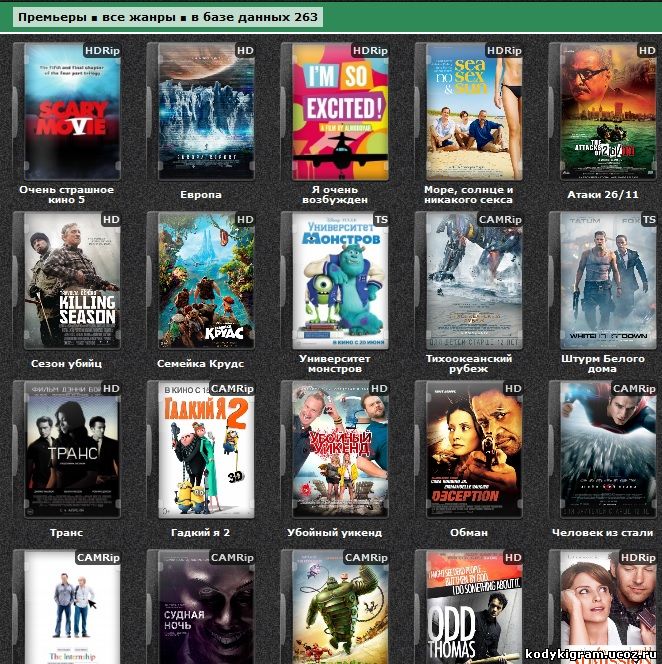
Task: Follow the Очень страшное кино 5 title link
Action: tap(66, 194)
